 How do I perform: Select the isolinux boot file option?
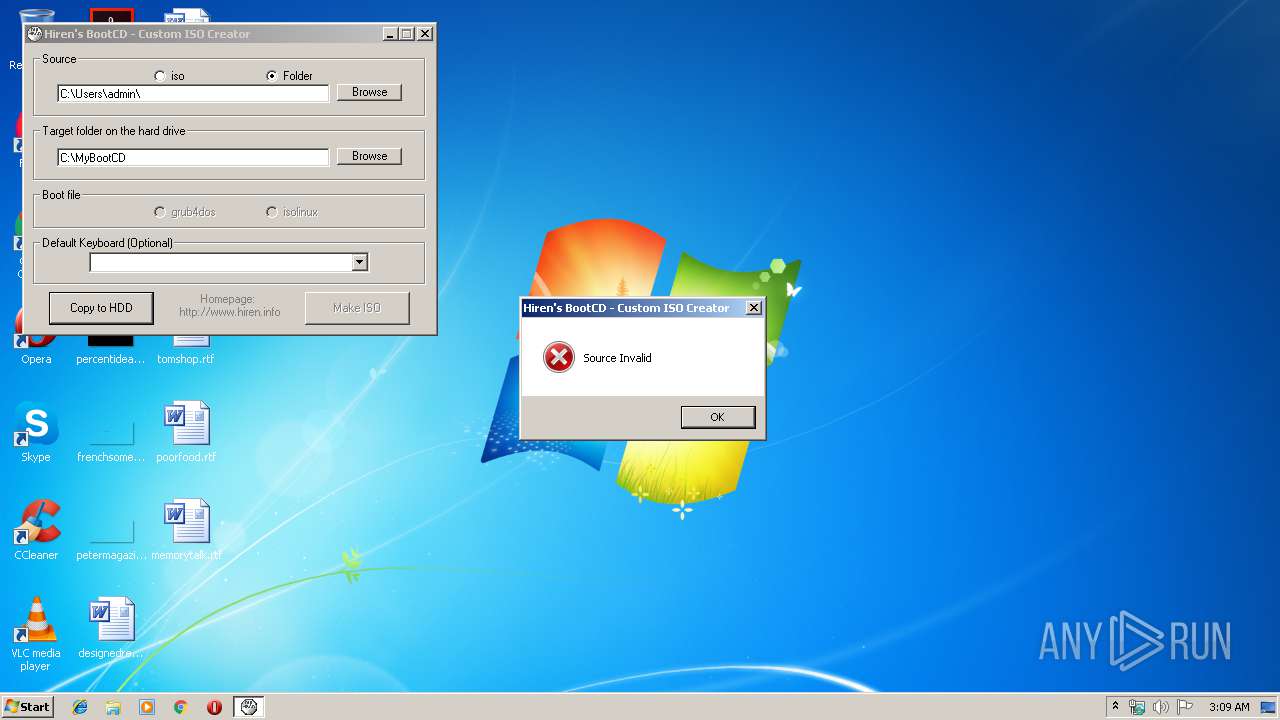pyautogui.click(x=272, y=212)
